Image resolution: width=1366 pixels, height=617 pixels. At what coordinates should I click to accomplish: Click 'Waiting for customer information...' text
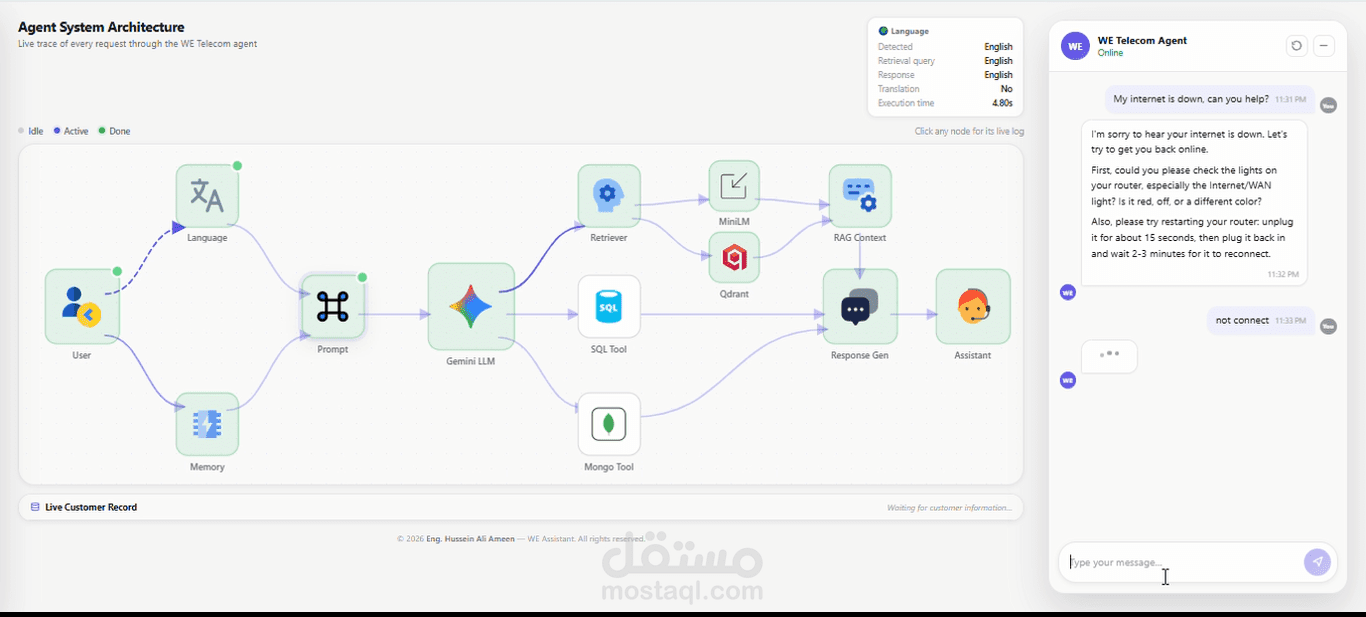(x=949, y=508)
